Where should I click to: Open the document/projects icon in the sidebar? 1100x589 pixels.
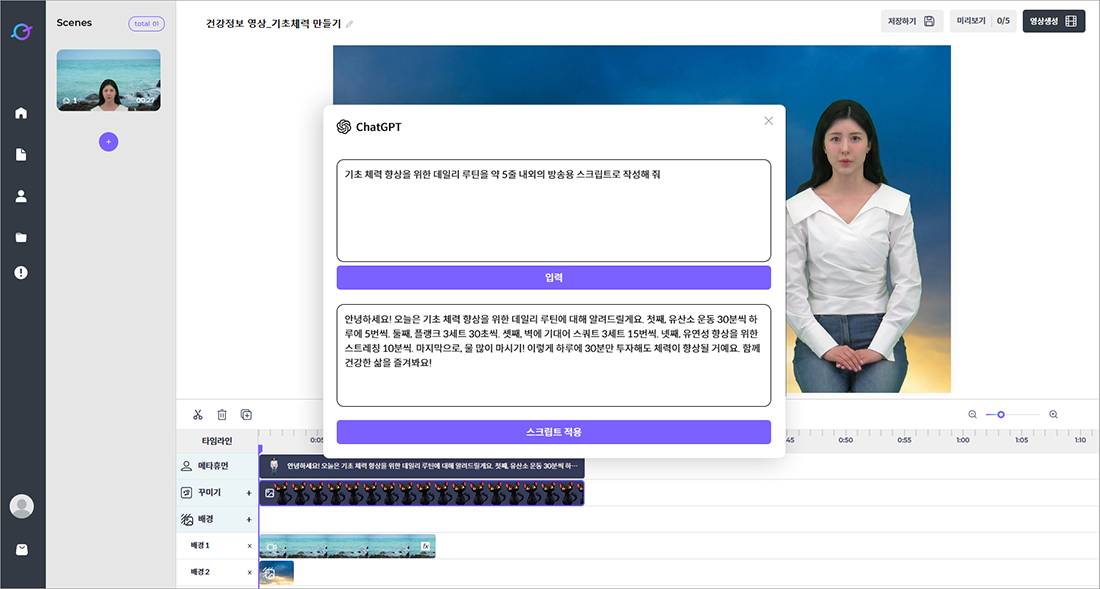[21, 154]
